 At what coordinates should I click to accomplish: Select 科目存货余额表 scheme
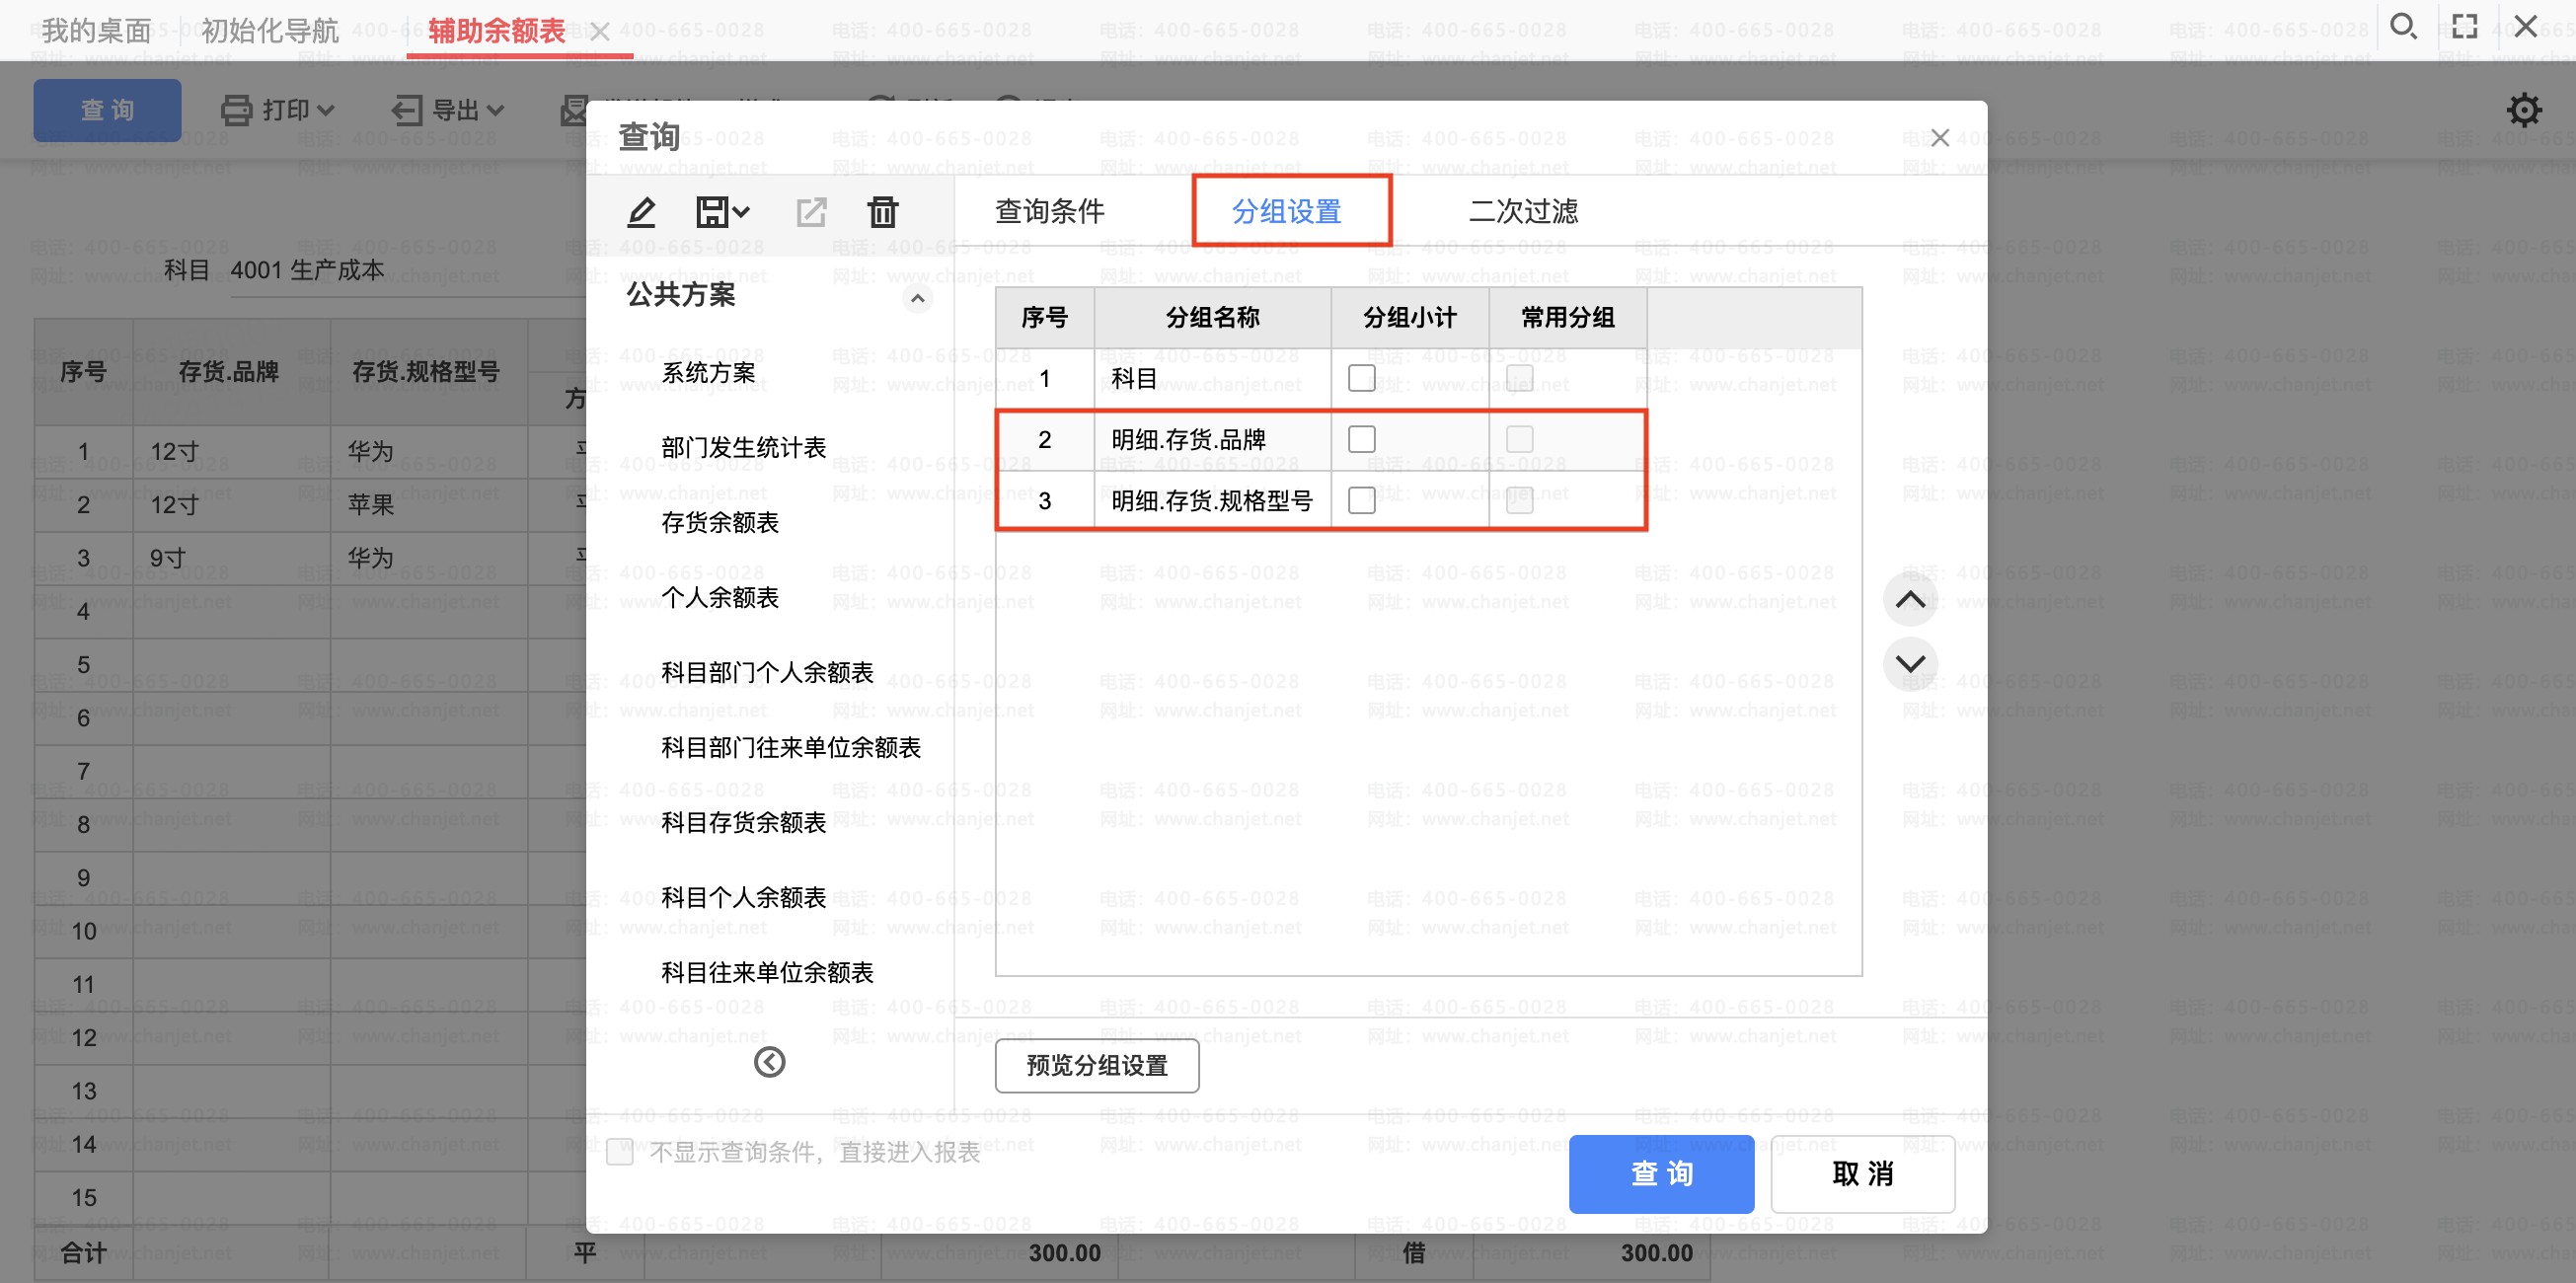(743, 822)
